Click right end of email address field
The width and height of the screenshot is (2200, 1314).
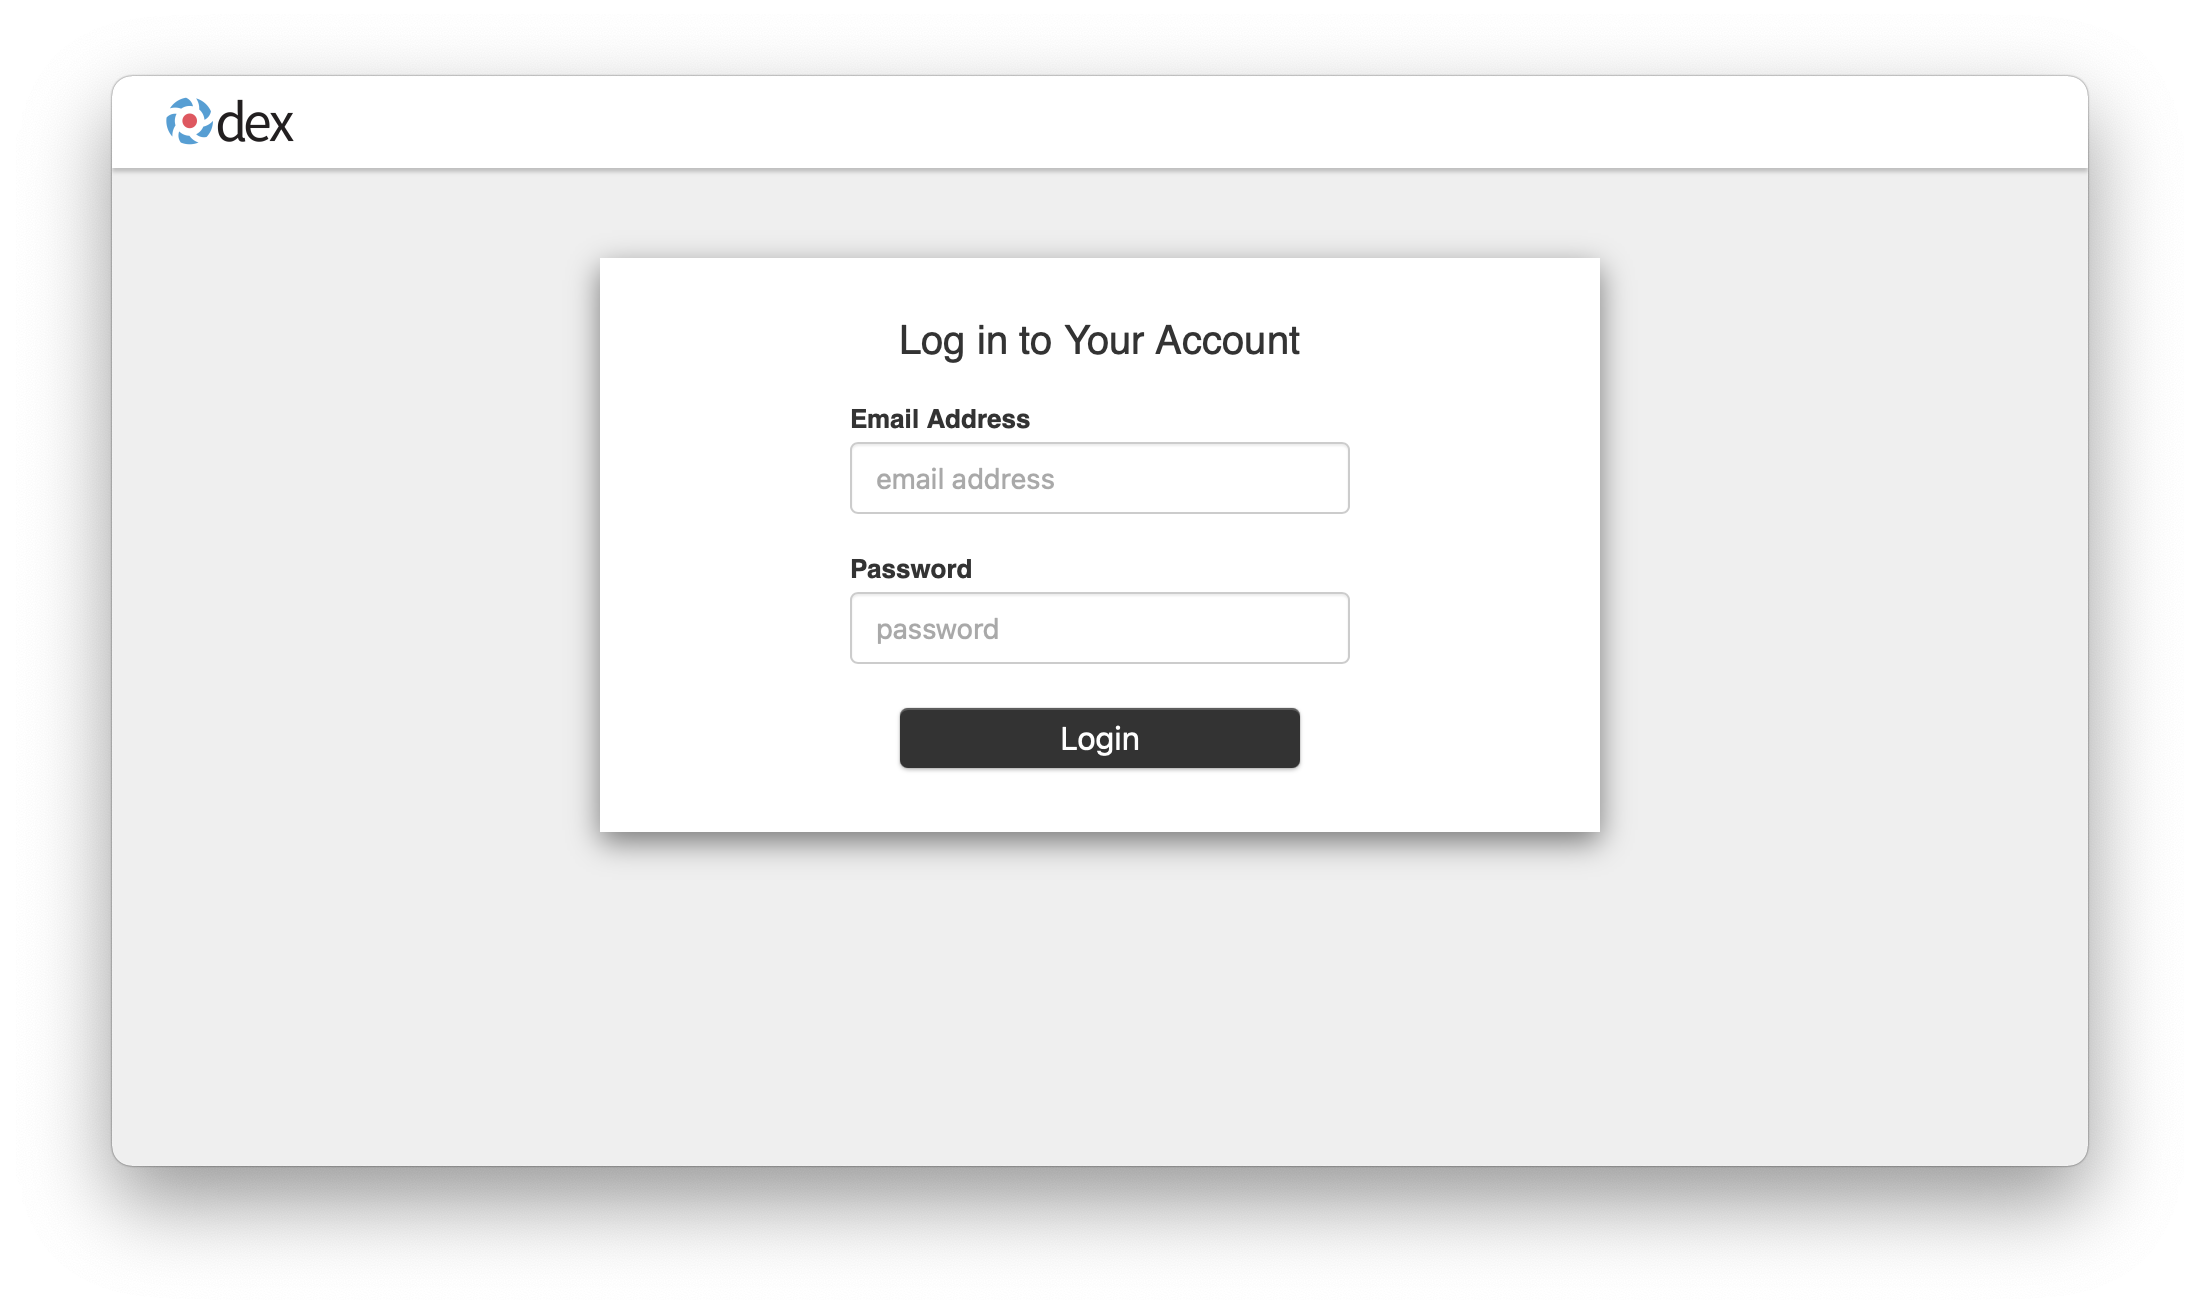[1320, 478]
